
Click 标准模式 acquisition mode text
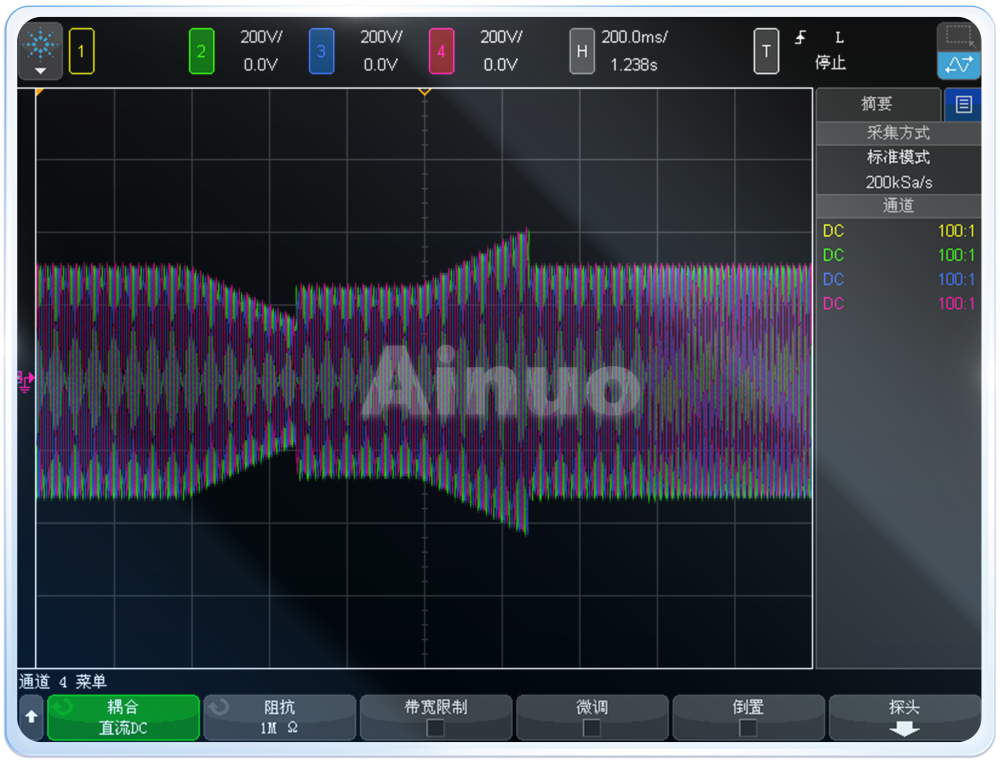tap(899, 157)
